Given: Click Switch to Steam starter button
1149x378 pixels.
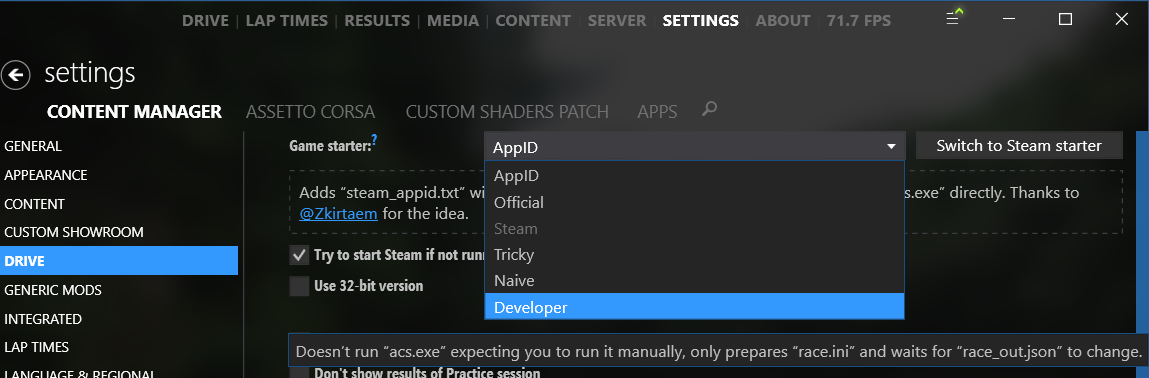Looking at the screenshot, I should 1019,146.
